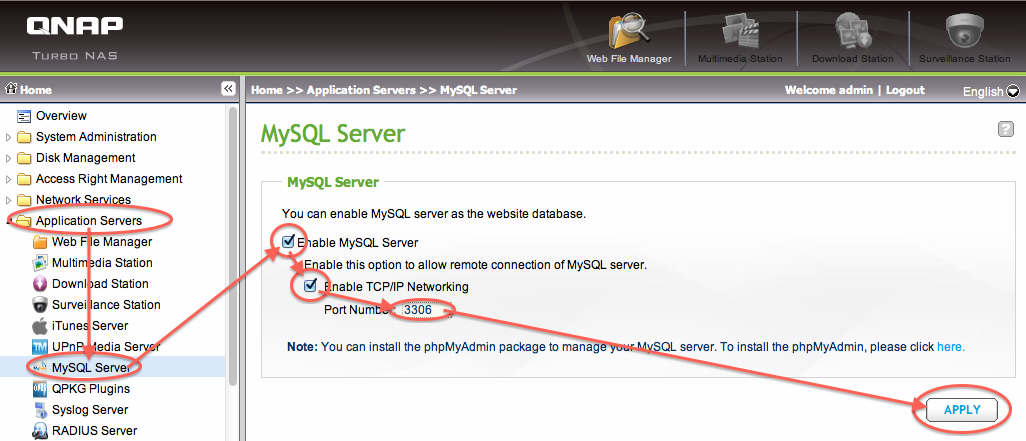This screenshot has width=1026, height=441.
Task: Collapse the sidebar with double-arrow button
Action: click(x=228, y=89)
